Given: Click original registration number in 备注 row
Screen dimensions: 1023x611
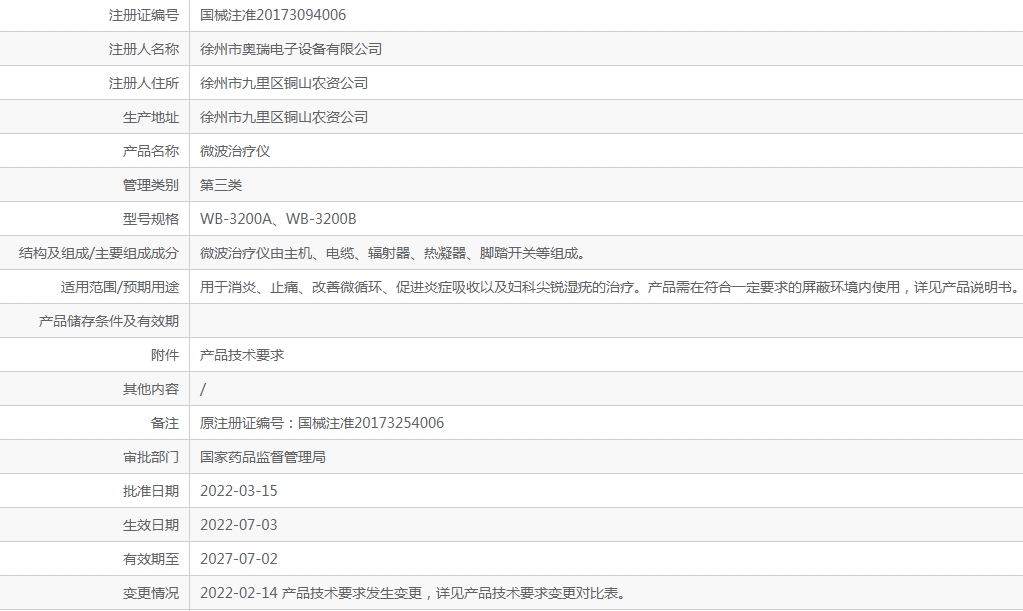Looking at the screenshot, I should click(x=322, y=423).
